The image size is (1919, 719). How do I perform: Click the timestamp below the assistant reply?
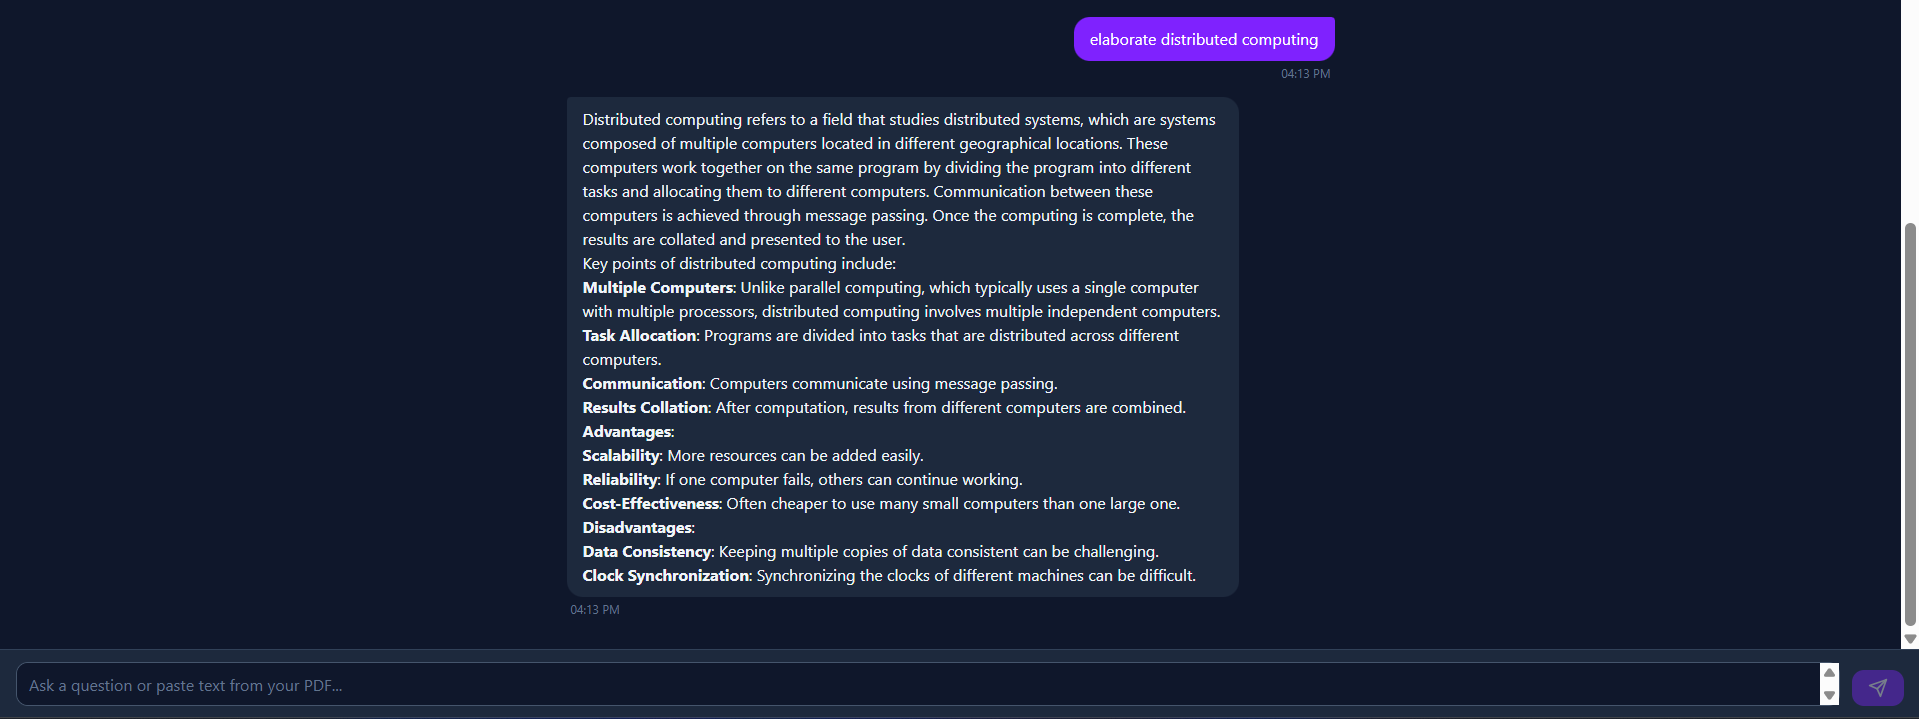click(595, 610)
